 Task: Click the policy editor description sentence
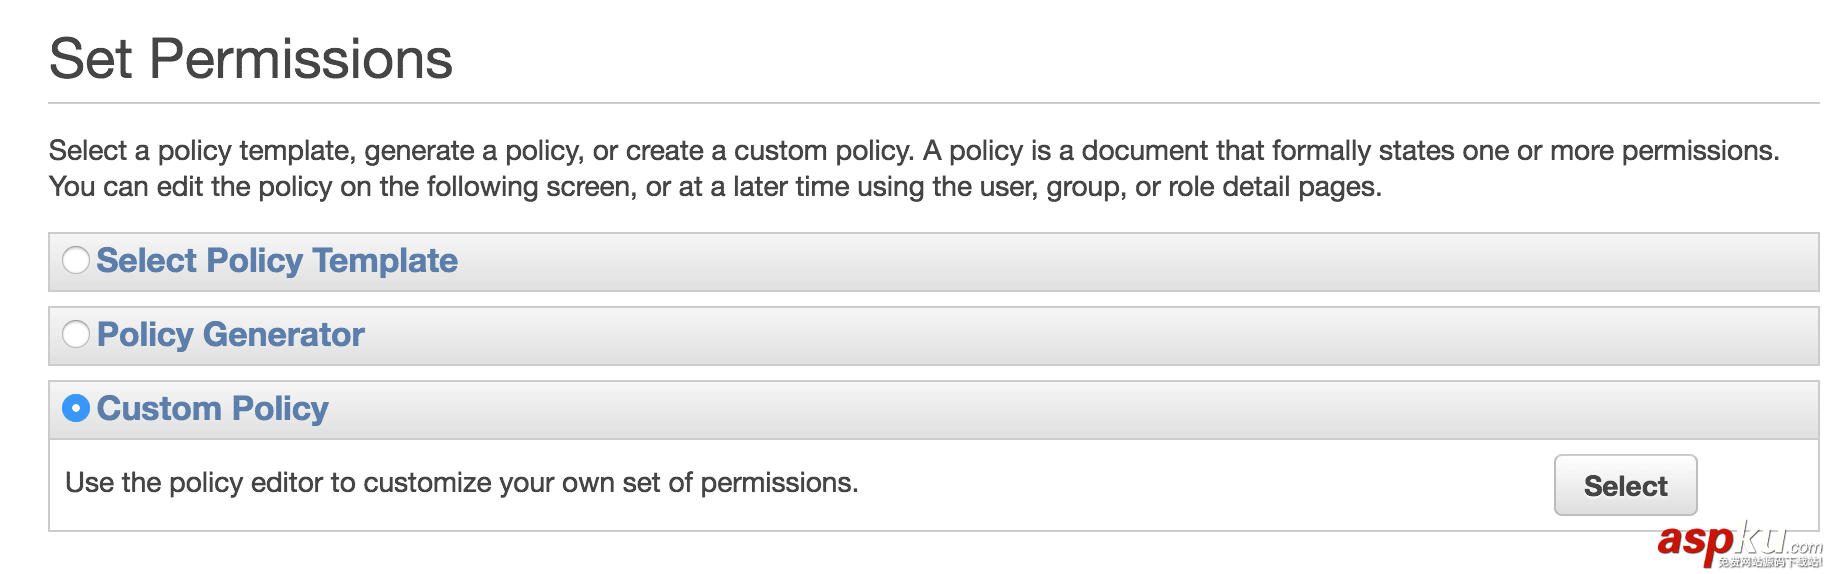click(461, 483)
